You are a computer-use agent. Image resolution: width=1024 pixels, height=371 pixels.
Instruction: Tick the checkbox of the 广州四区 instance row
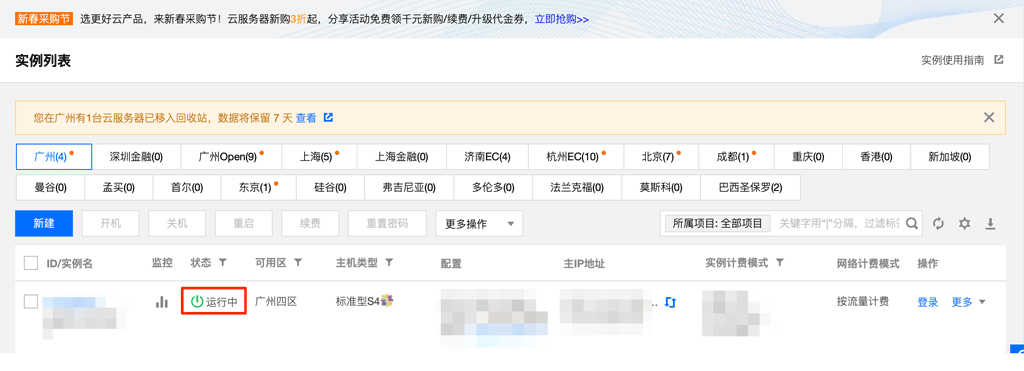31,301
